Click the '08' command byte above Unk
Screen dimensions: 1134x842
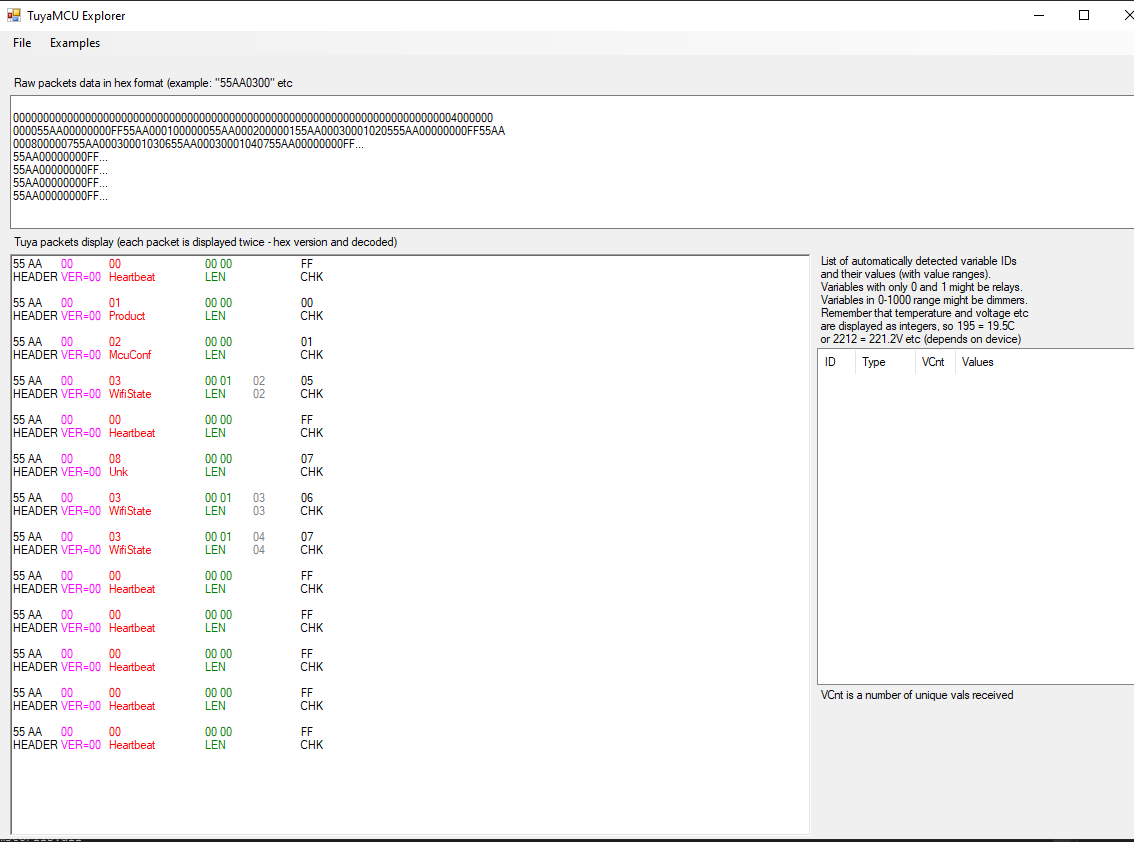114,459
